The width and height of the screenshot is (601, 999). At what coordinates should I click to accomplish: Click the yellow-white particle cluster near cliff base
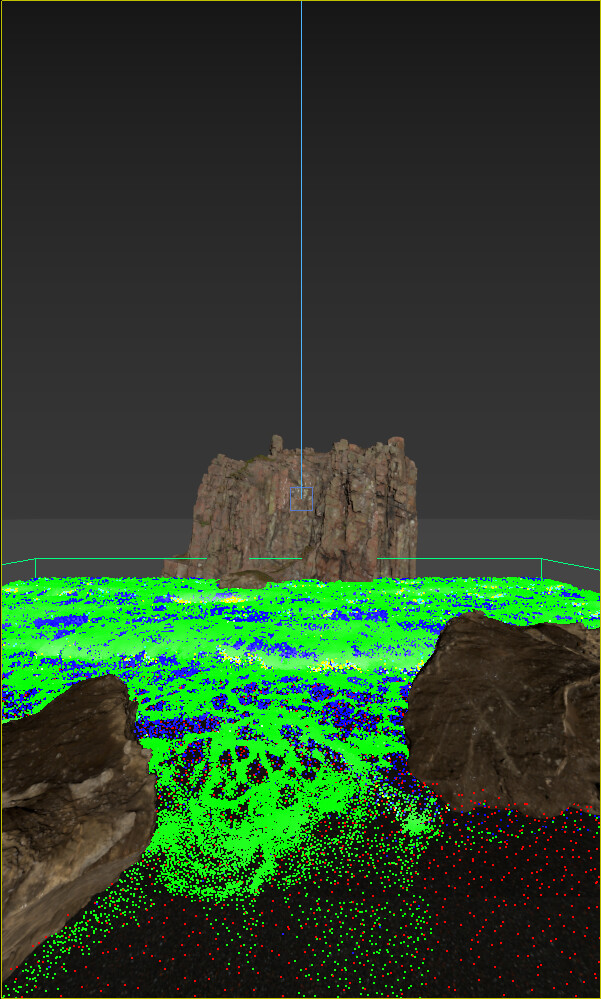(x=230, y=599)
